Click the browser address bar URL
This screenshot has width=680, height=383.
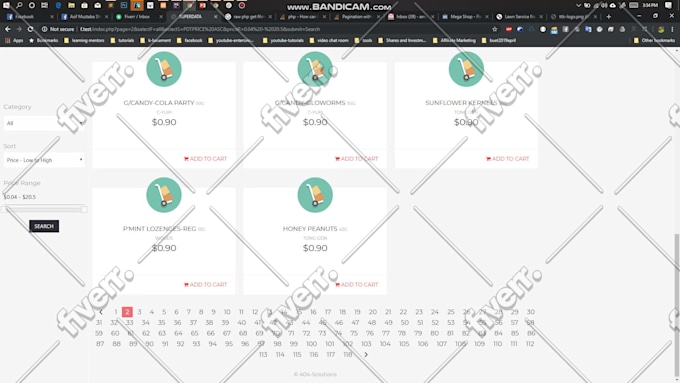[199, 29]
